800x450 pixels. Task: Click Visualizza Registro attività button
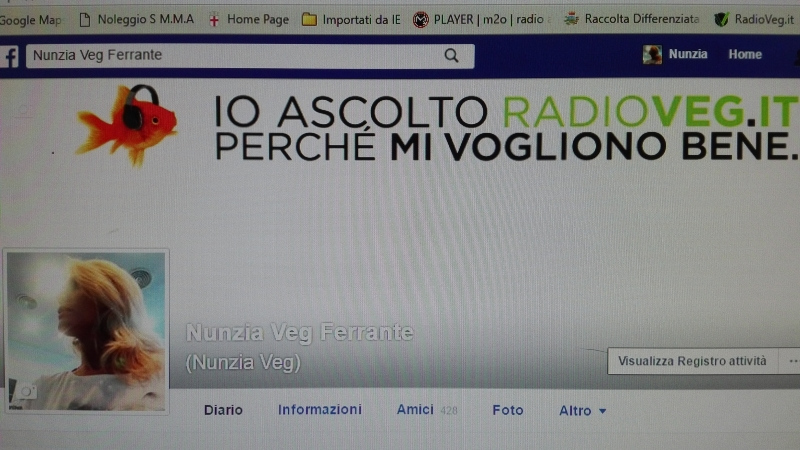point(692,361)
